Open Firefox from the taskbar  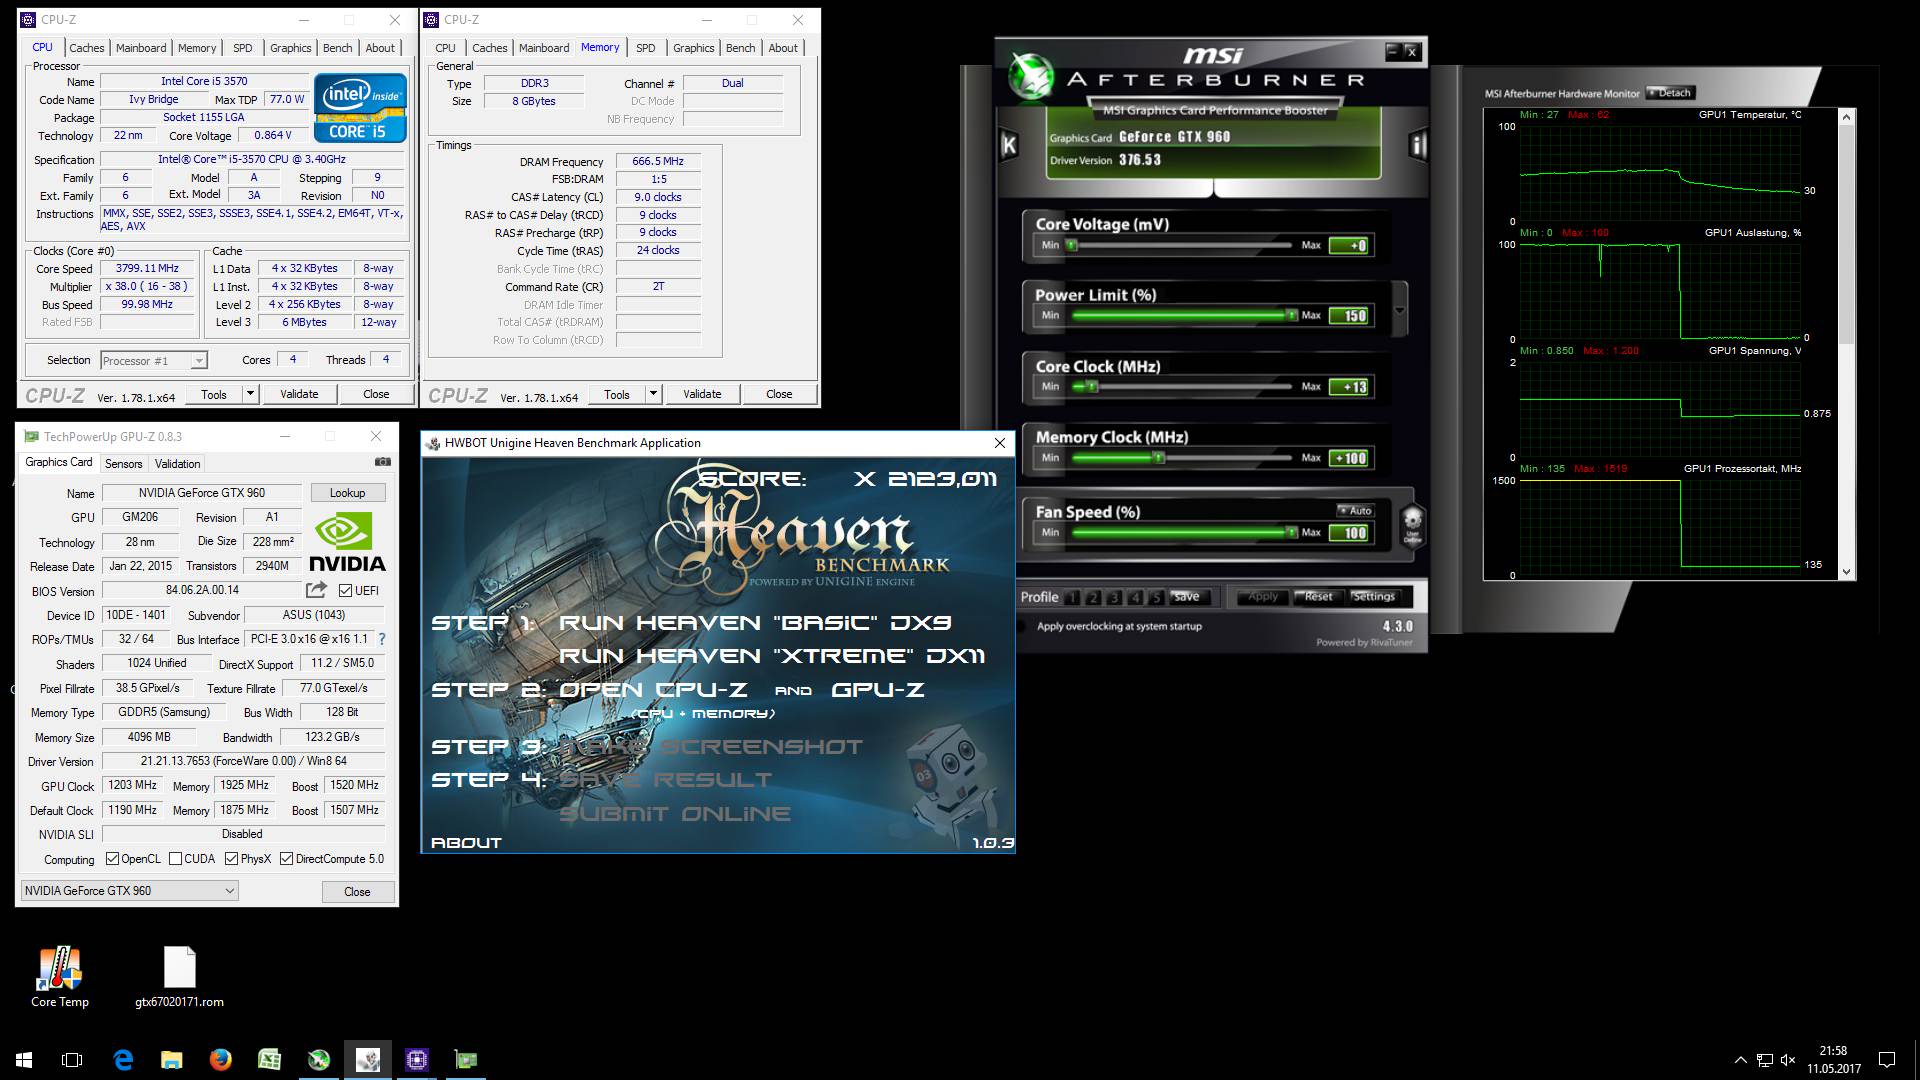click(x=221, y=1060)
